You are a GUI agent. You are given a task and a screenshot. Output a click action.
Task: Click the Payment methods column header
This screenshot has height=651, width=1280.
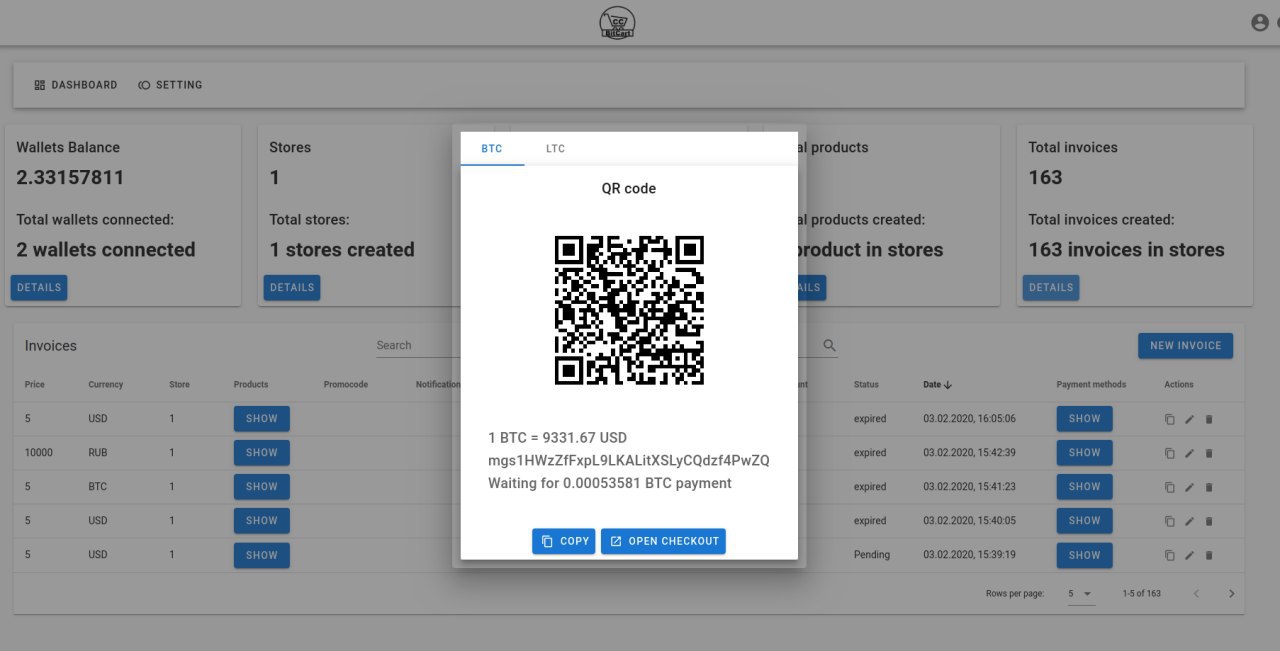tap(1091, 384)
